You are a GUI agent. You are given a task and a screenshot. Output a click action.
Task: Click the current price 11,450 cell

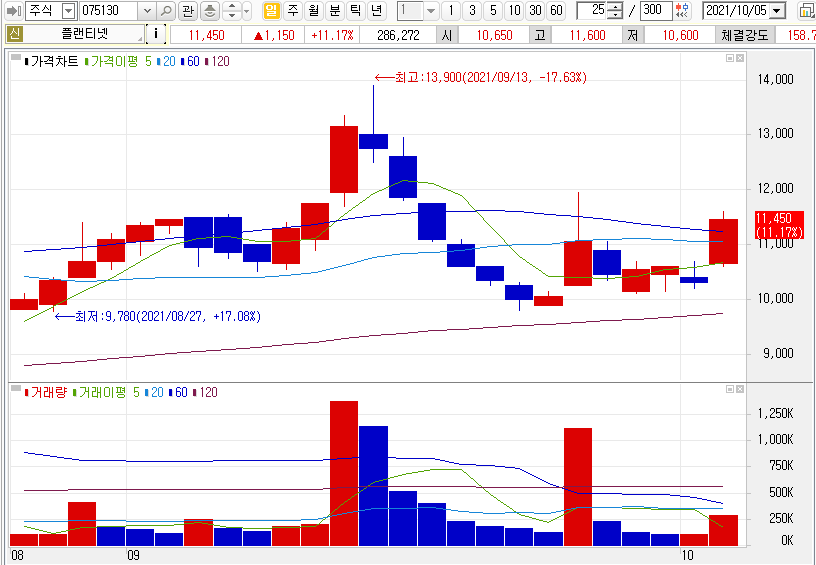[206, 35]
